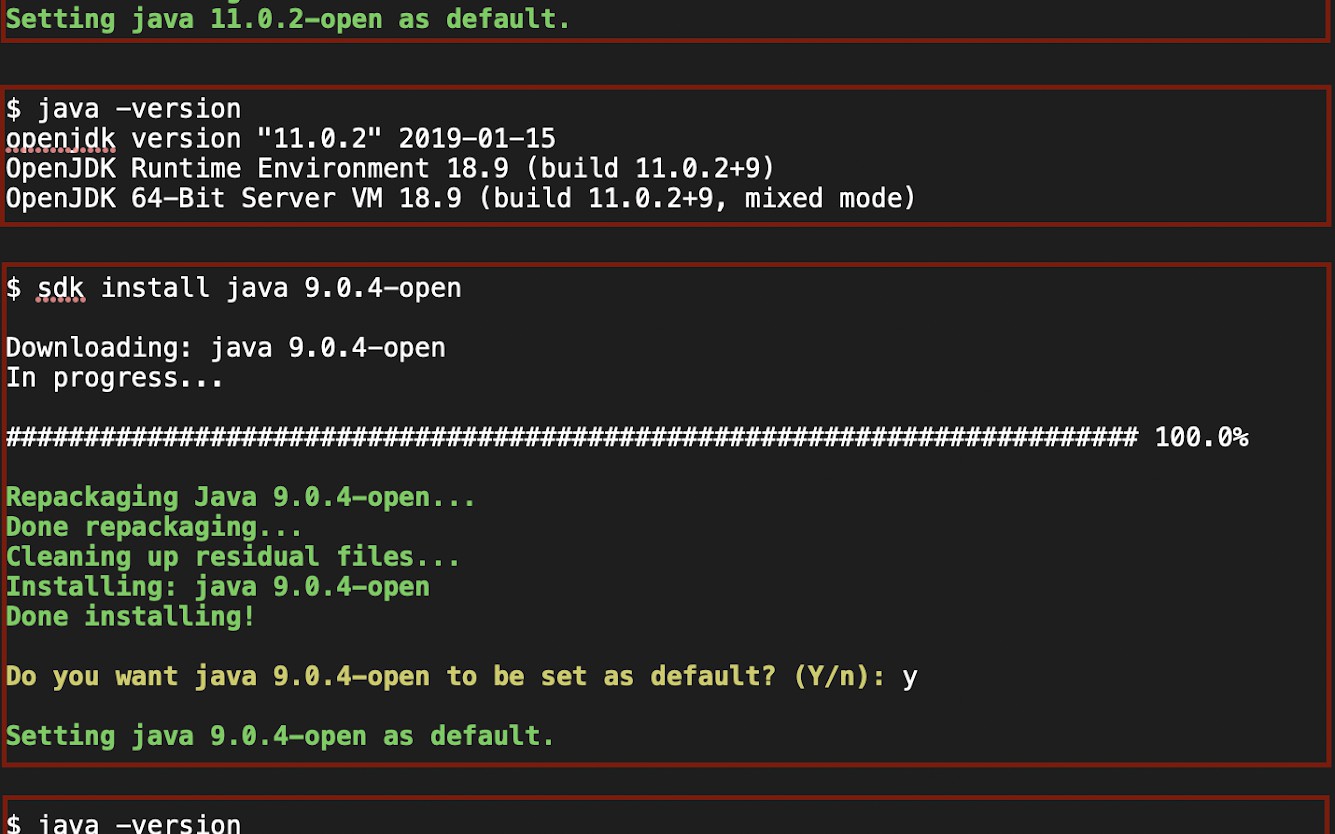Screen dimensions: 1335x834
Task: Click the "Repackaging Java 9.0.4-open..." line
Action: 240,497
